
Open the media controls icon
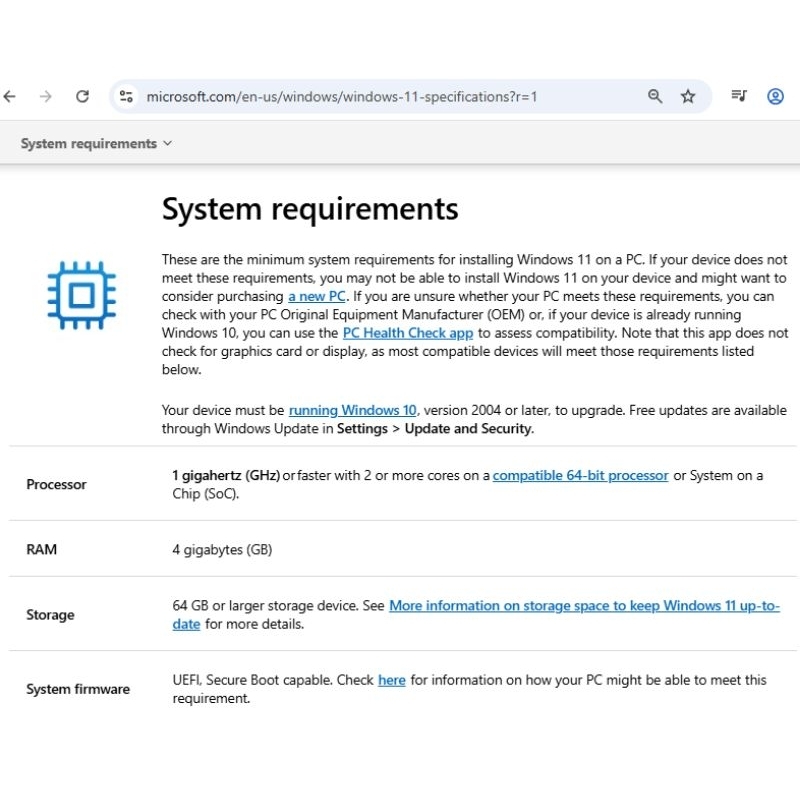coord(739,97)
